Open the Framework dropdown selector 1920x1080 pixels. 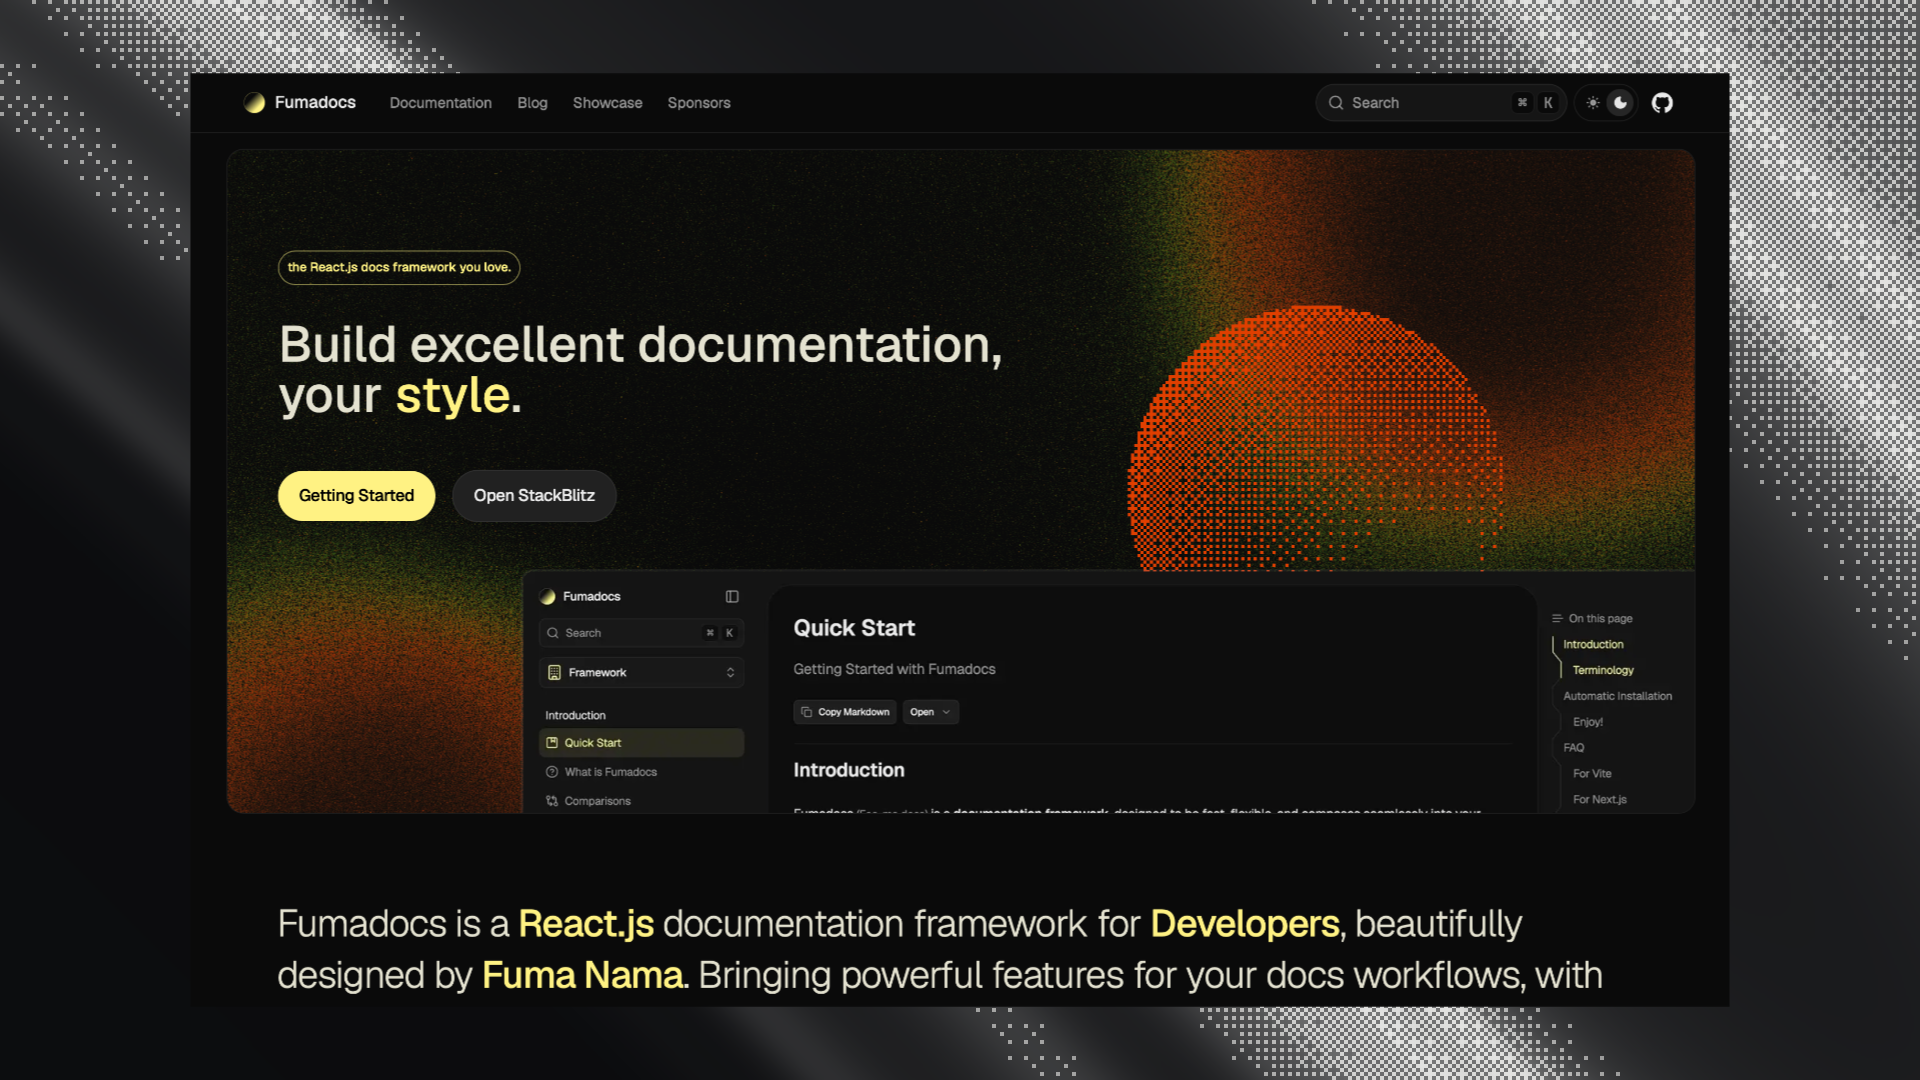pos(641,673)
